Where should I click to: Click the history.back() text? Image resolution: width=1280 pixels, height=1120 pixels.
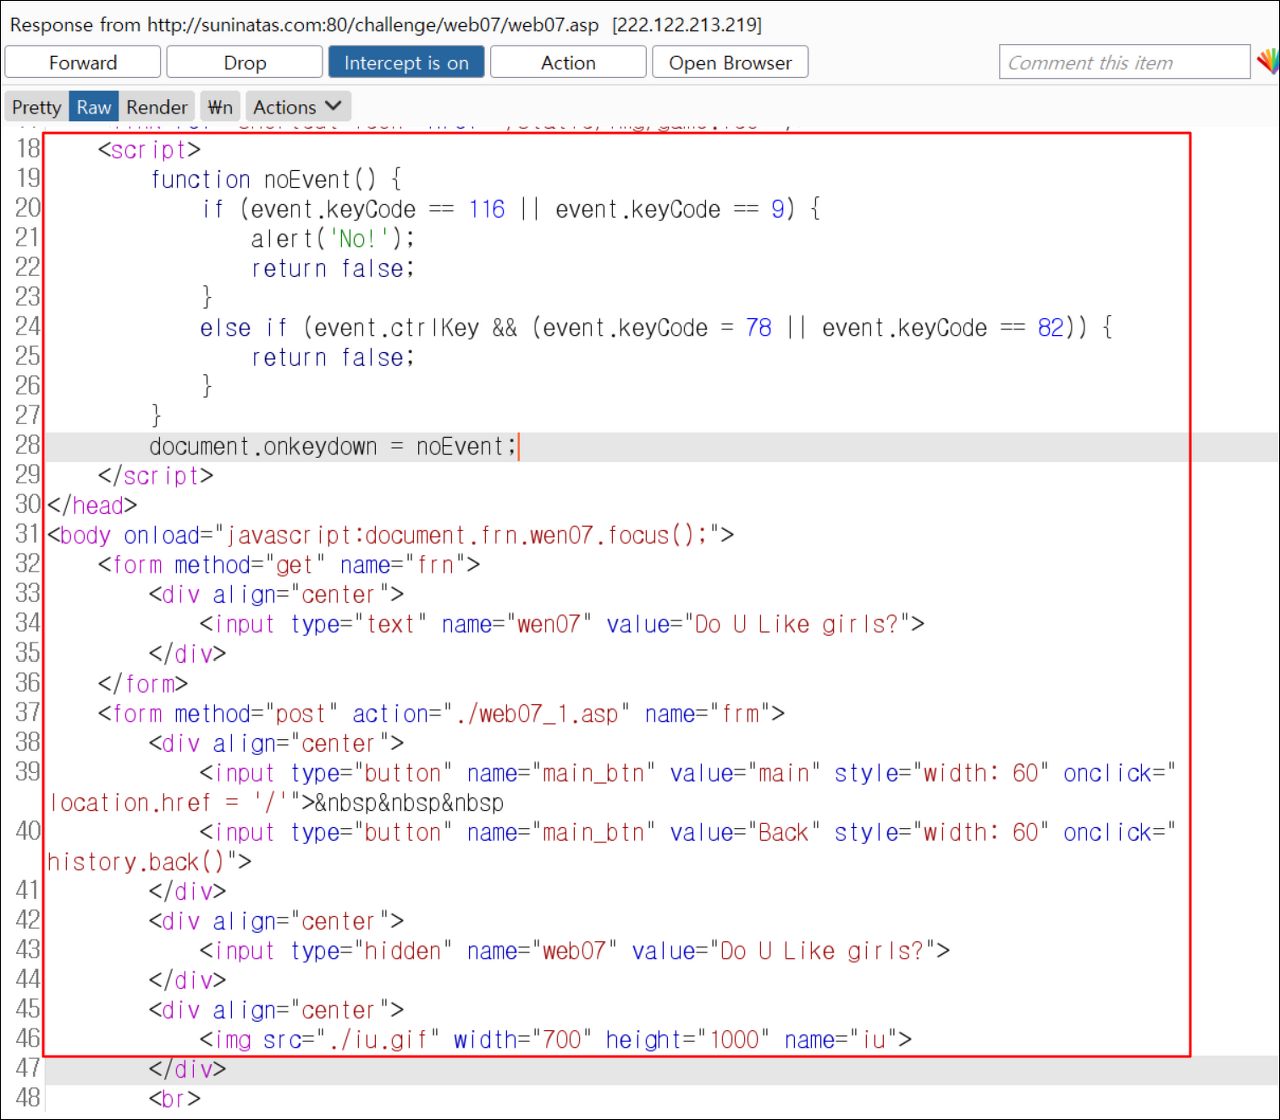pos(137,862)
